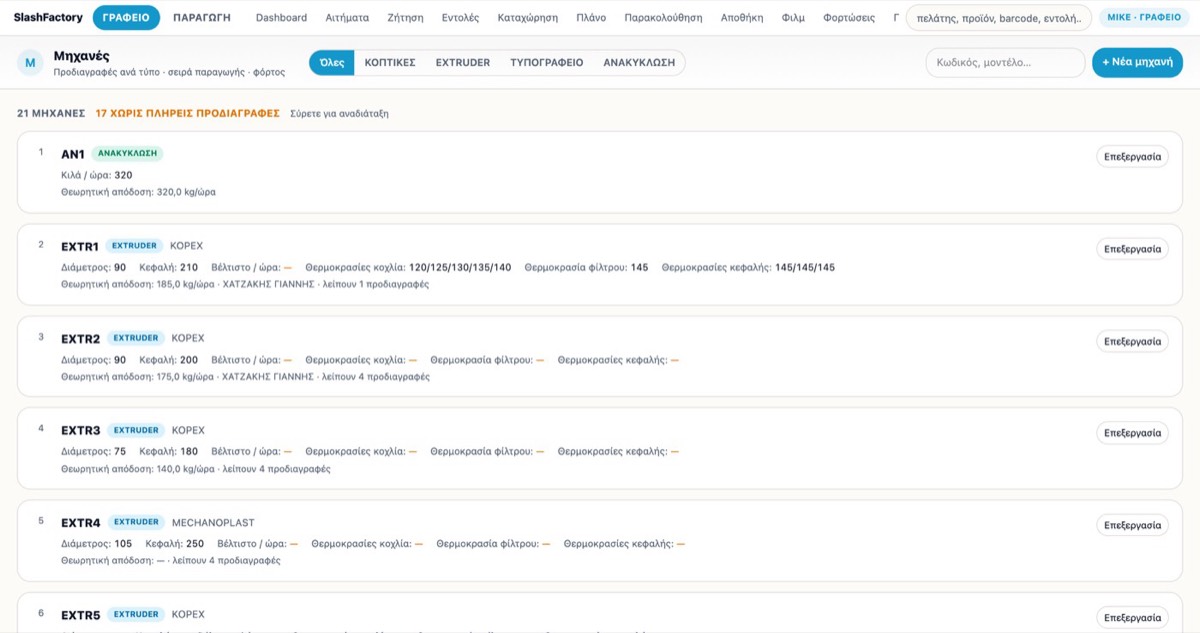Navigate to Φορτώσεις
This screenshot has height=633, width=1200.
(849, 18)
